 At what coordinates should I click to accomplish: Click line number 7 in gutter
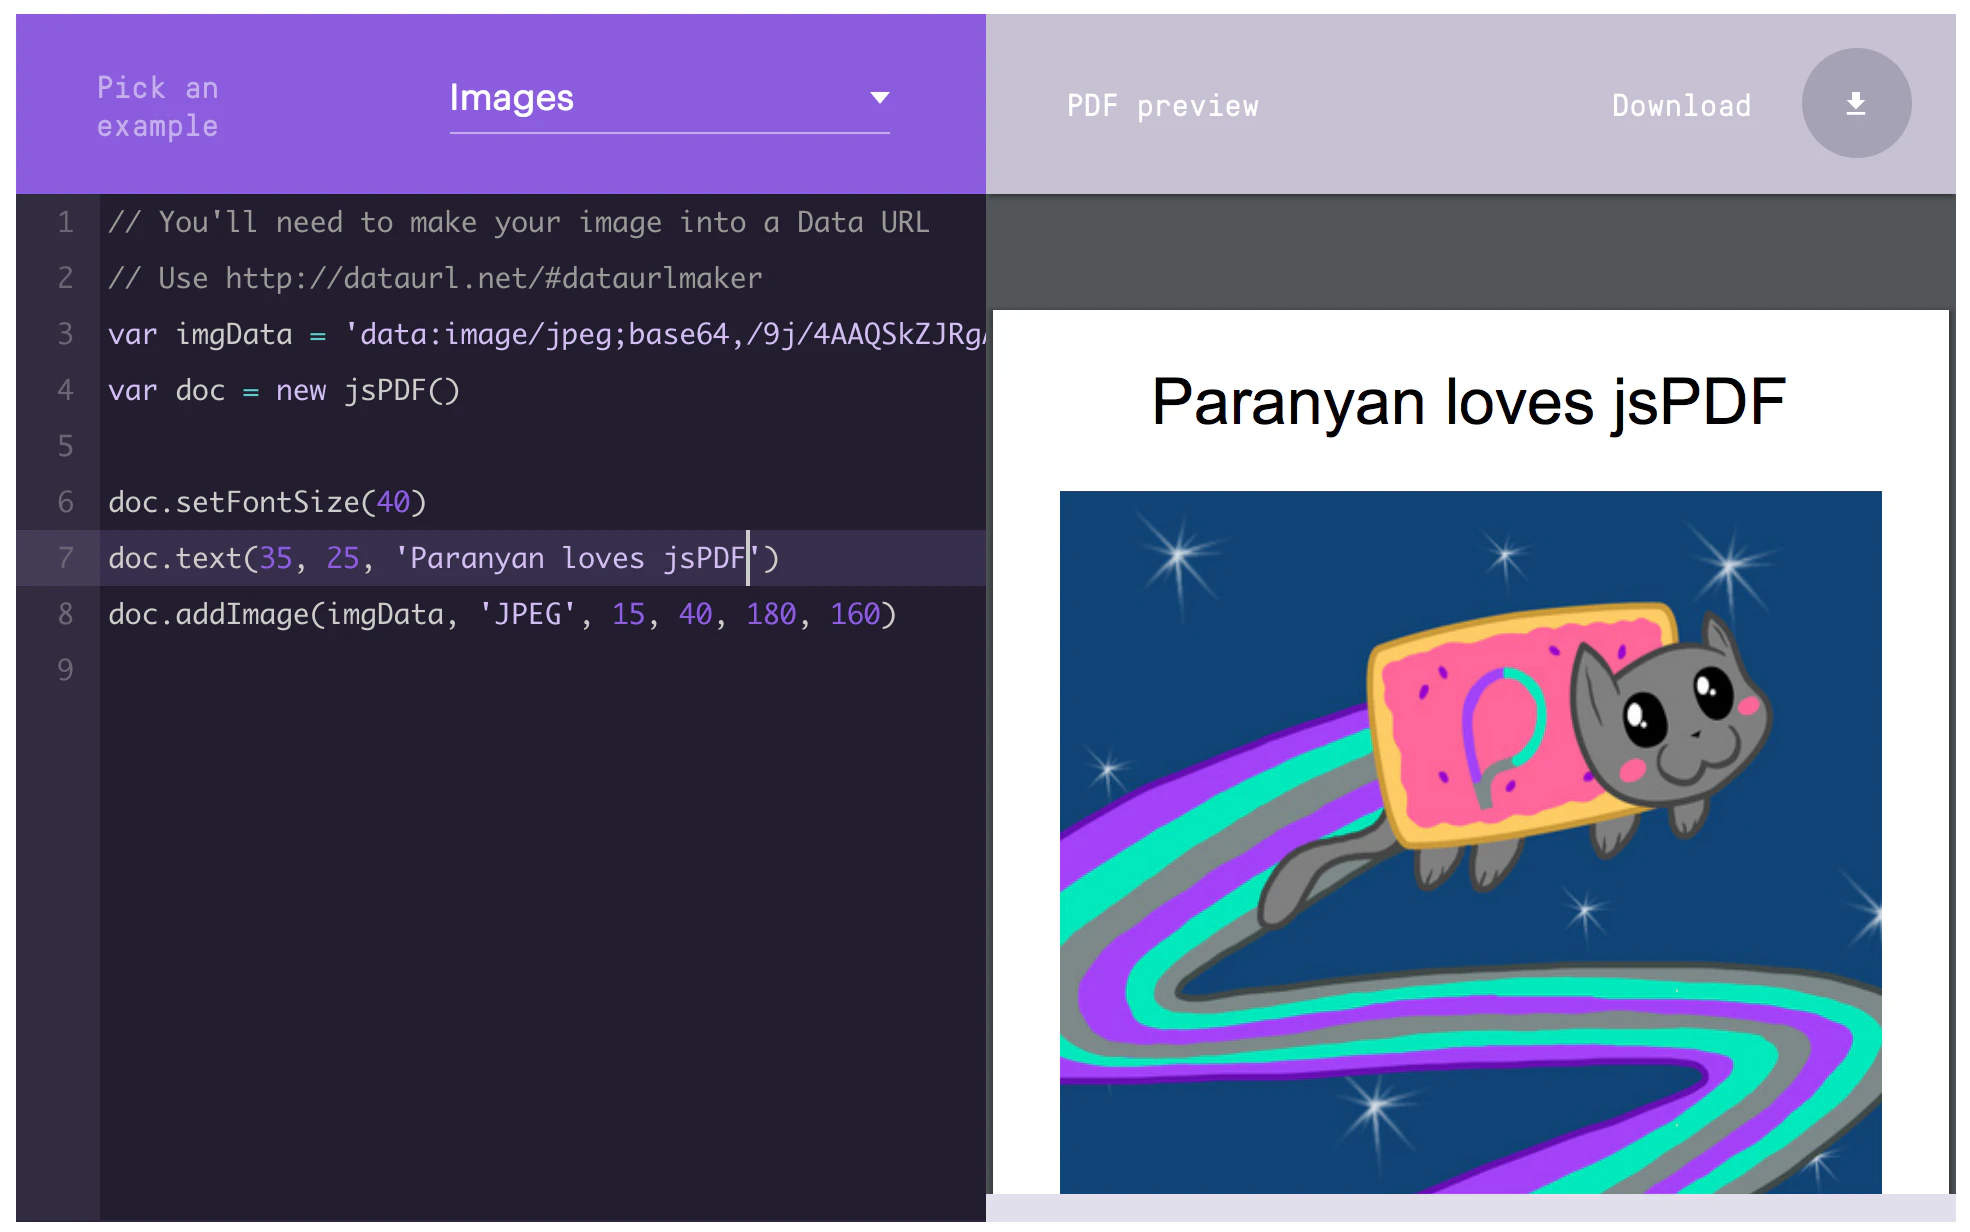[x=65, y=558]
